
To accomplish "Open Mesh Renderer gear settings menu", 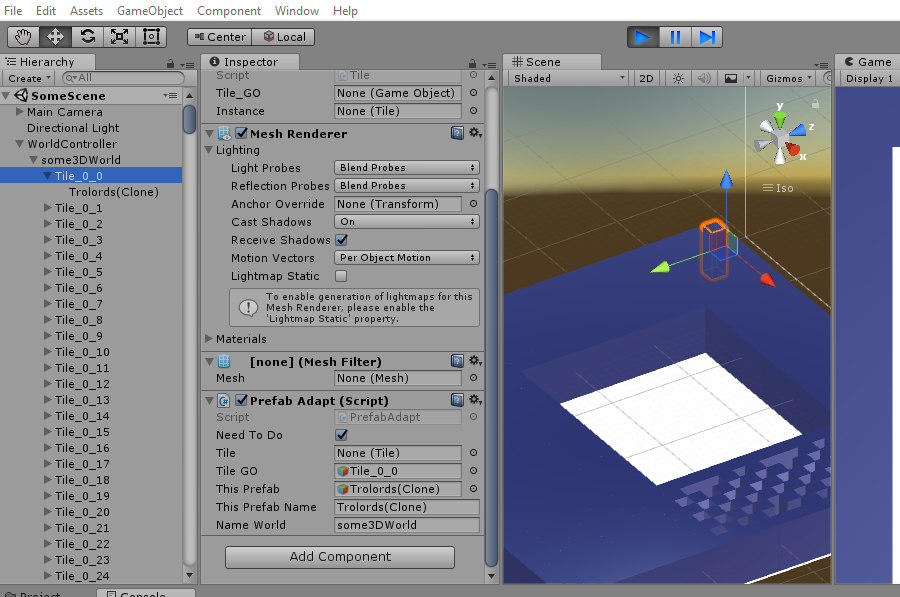I will click(x=475, y=133).
